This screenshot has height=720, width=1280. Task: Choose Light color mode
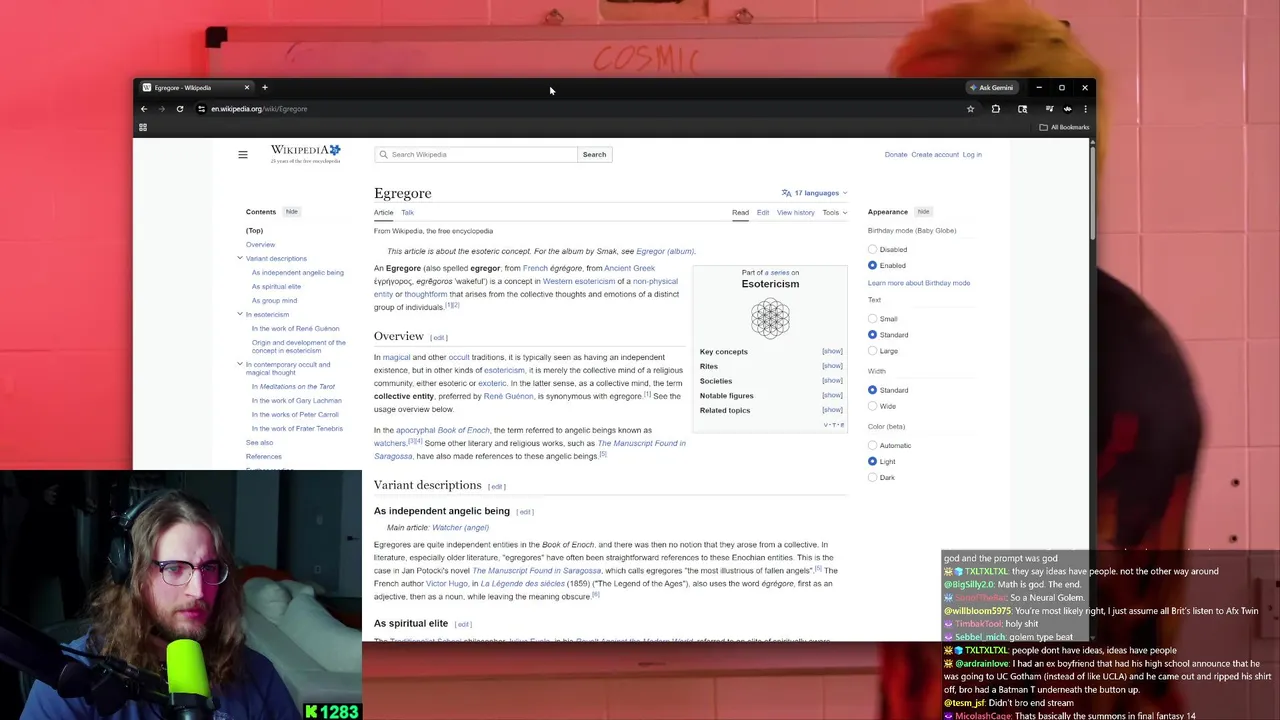click(x=872, y=462)
